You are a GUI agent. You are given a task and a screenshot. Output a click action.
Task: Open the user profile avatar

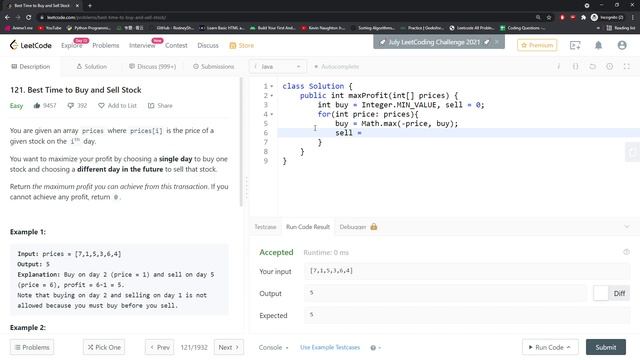tap(622, 45)
